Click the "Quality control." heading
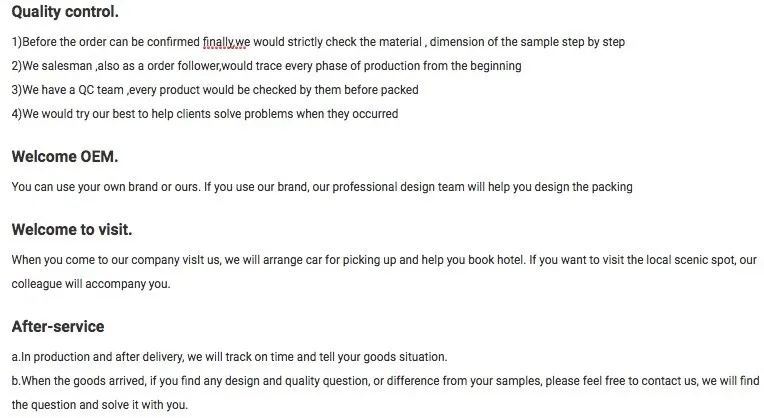The width and height of the screenshot is (764, 418). (x=64, y=12)
